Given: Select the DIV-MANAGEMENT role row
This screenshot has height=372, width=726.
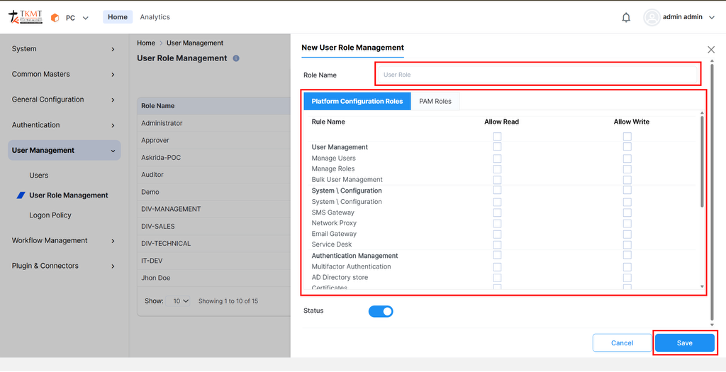Looking at the screenshot, I should 214,209.
